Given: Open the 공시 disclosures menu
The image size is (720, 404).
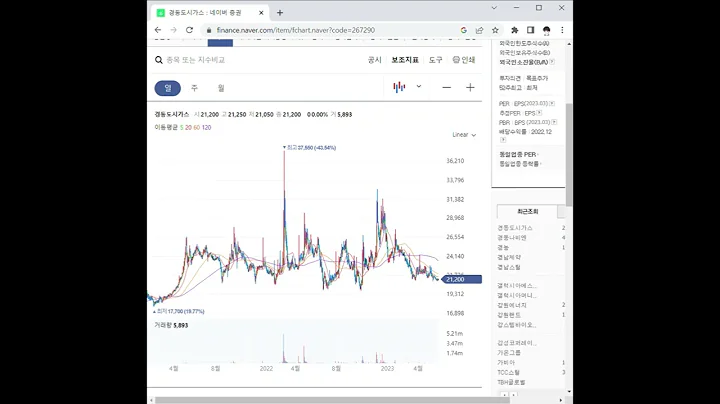Looking at the screenshot, I should [x=375, y=60].
